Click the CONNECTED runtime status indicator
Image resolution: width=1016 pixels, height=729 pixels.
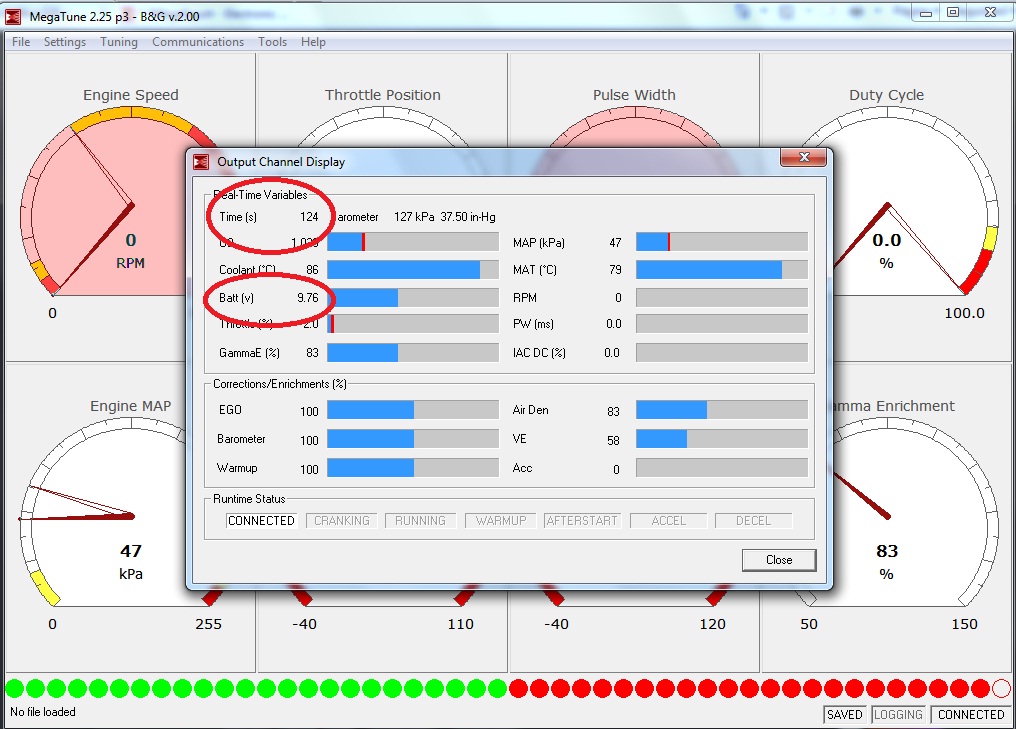tap(261, 521)
